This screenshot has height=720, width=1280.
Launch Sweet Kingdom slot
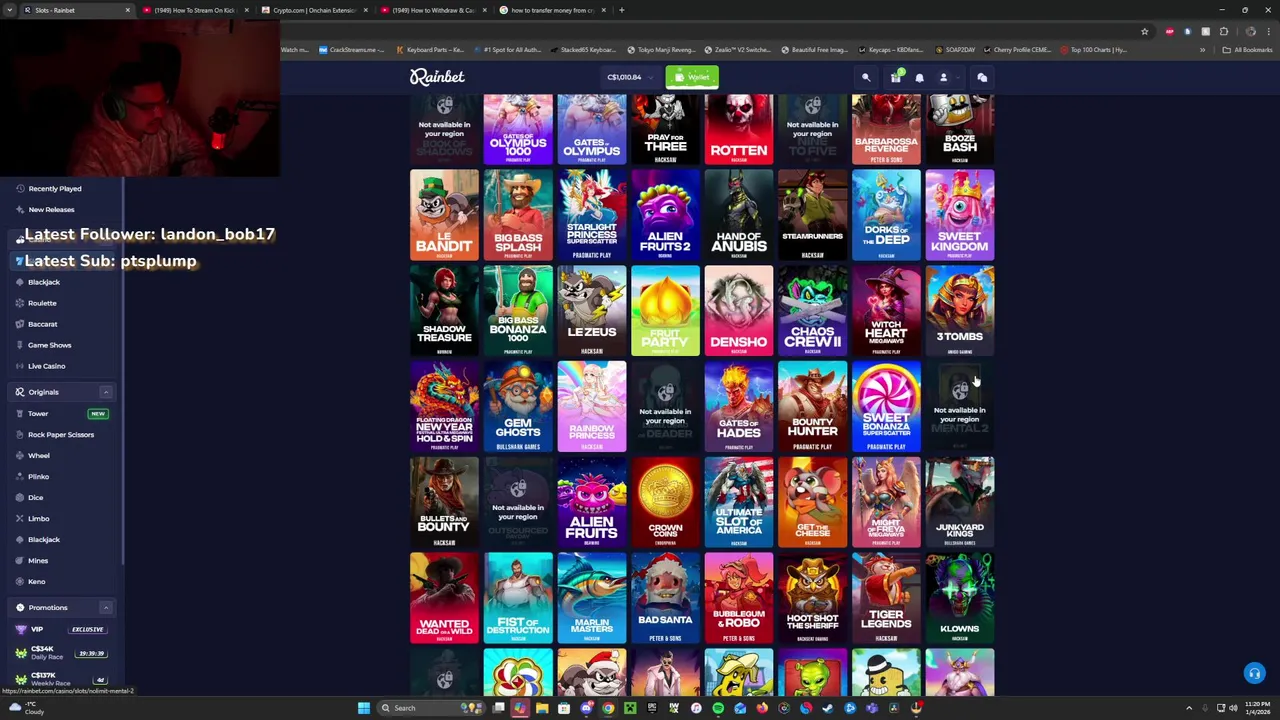(x=960, y=215)
